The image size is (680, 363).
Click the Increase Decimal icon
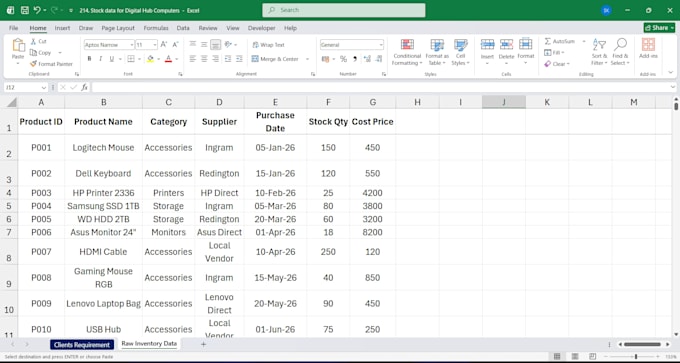(x=367, y=59)
